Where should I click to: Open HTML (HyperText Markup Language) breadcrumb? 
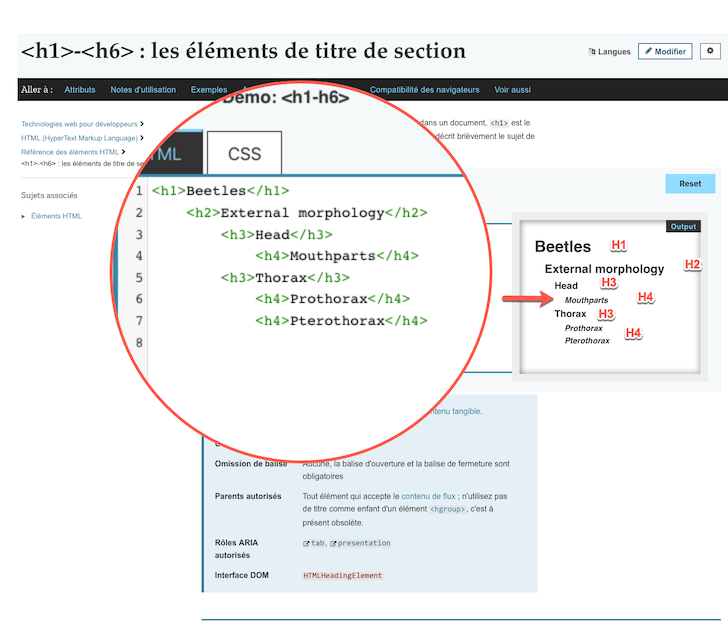click(79, 138)
